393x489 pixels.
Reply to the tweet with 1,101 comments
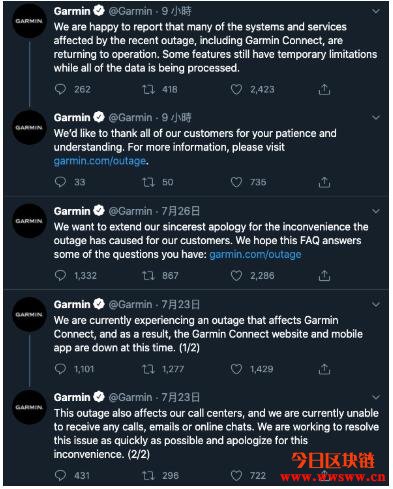coord(60,369)
